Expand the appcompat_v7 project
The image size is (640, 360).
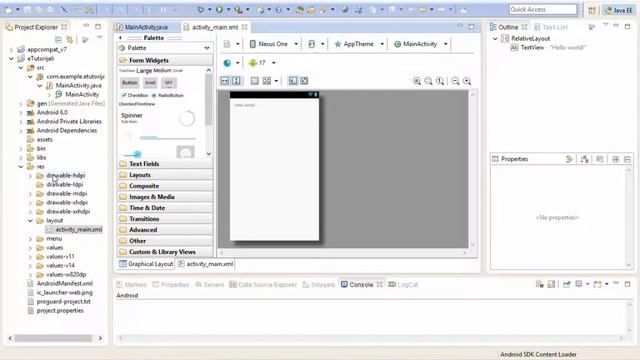(11, 50)
